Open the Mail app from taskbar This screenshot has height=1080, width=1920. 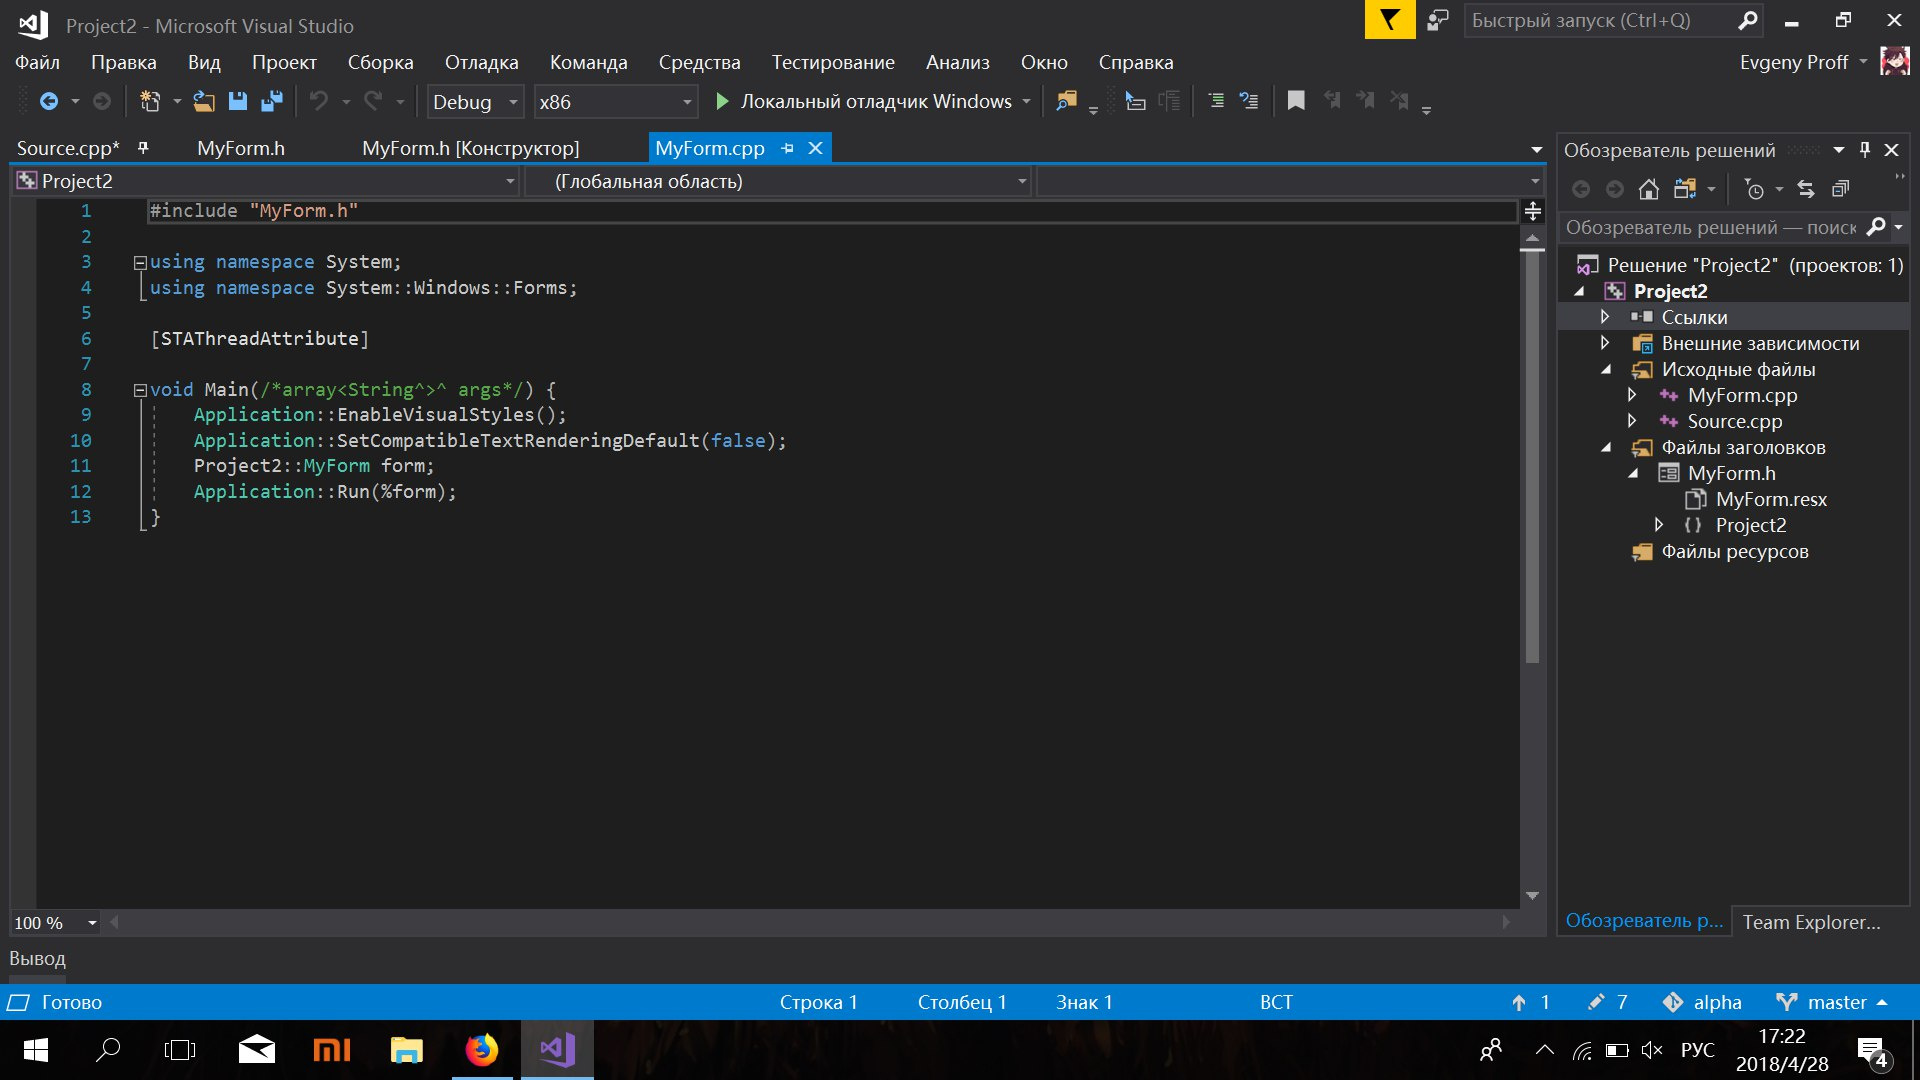pos(257,1050)
